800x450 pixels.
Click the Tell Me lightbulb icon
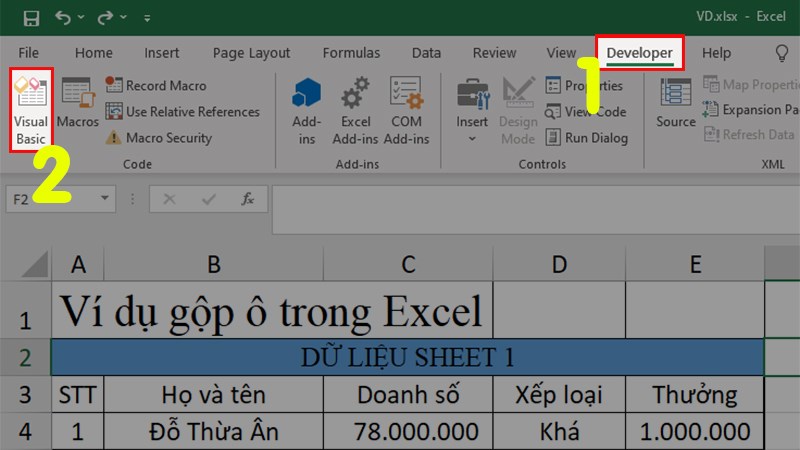(782, 53)
